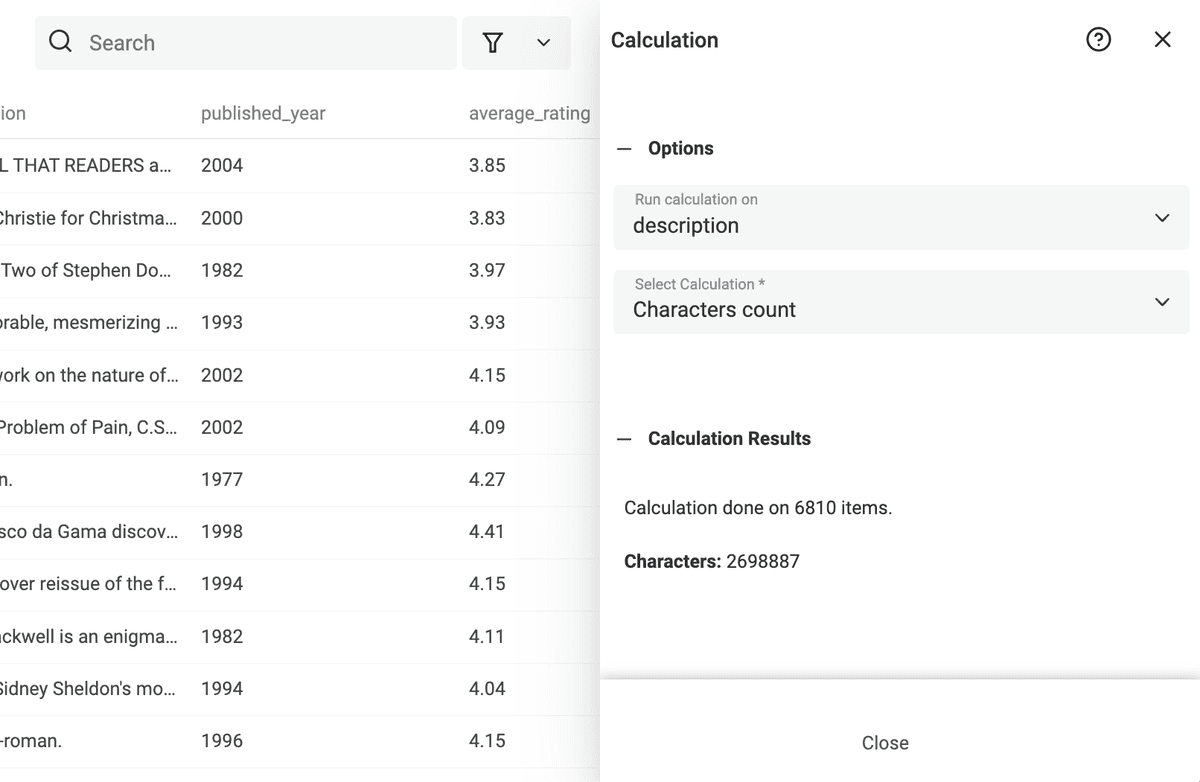Click 'Calculation done on 6810 items.' text
Image resolution: width=1200 pixels, height=782 pixels.
coord(758,508)
